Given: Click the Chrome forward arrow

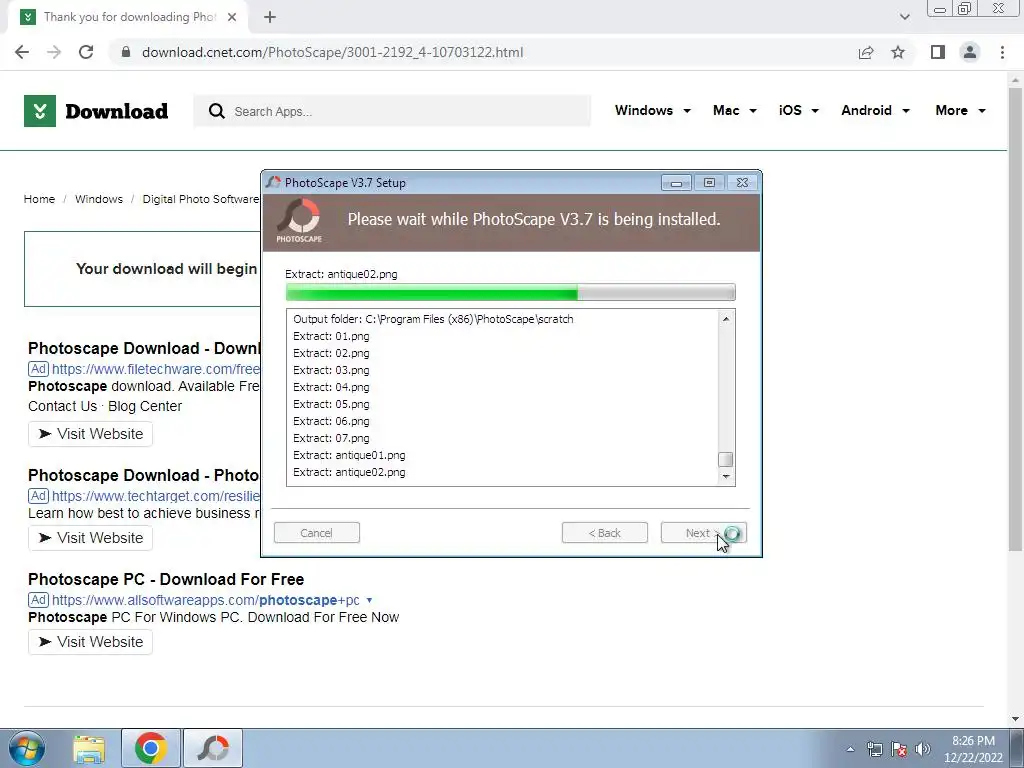Looking at the screenshot, I should [x=54, y=52].
